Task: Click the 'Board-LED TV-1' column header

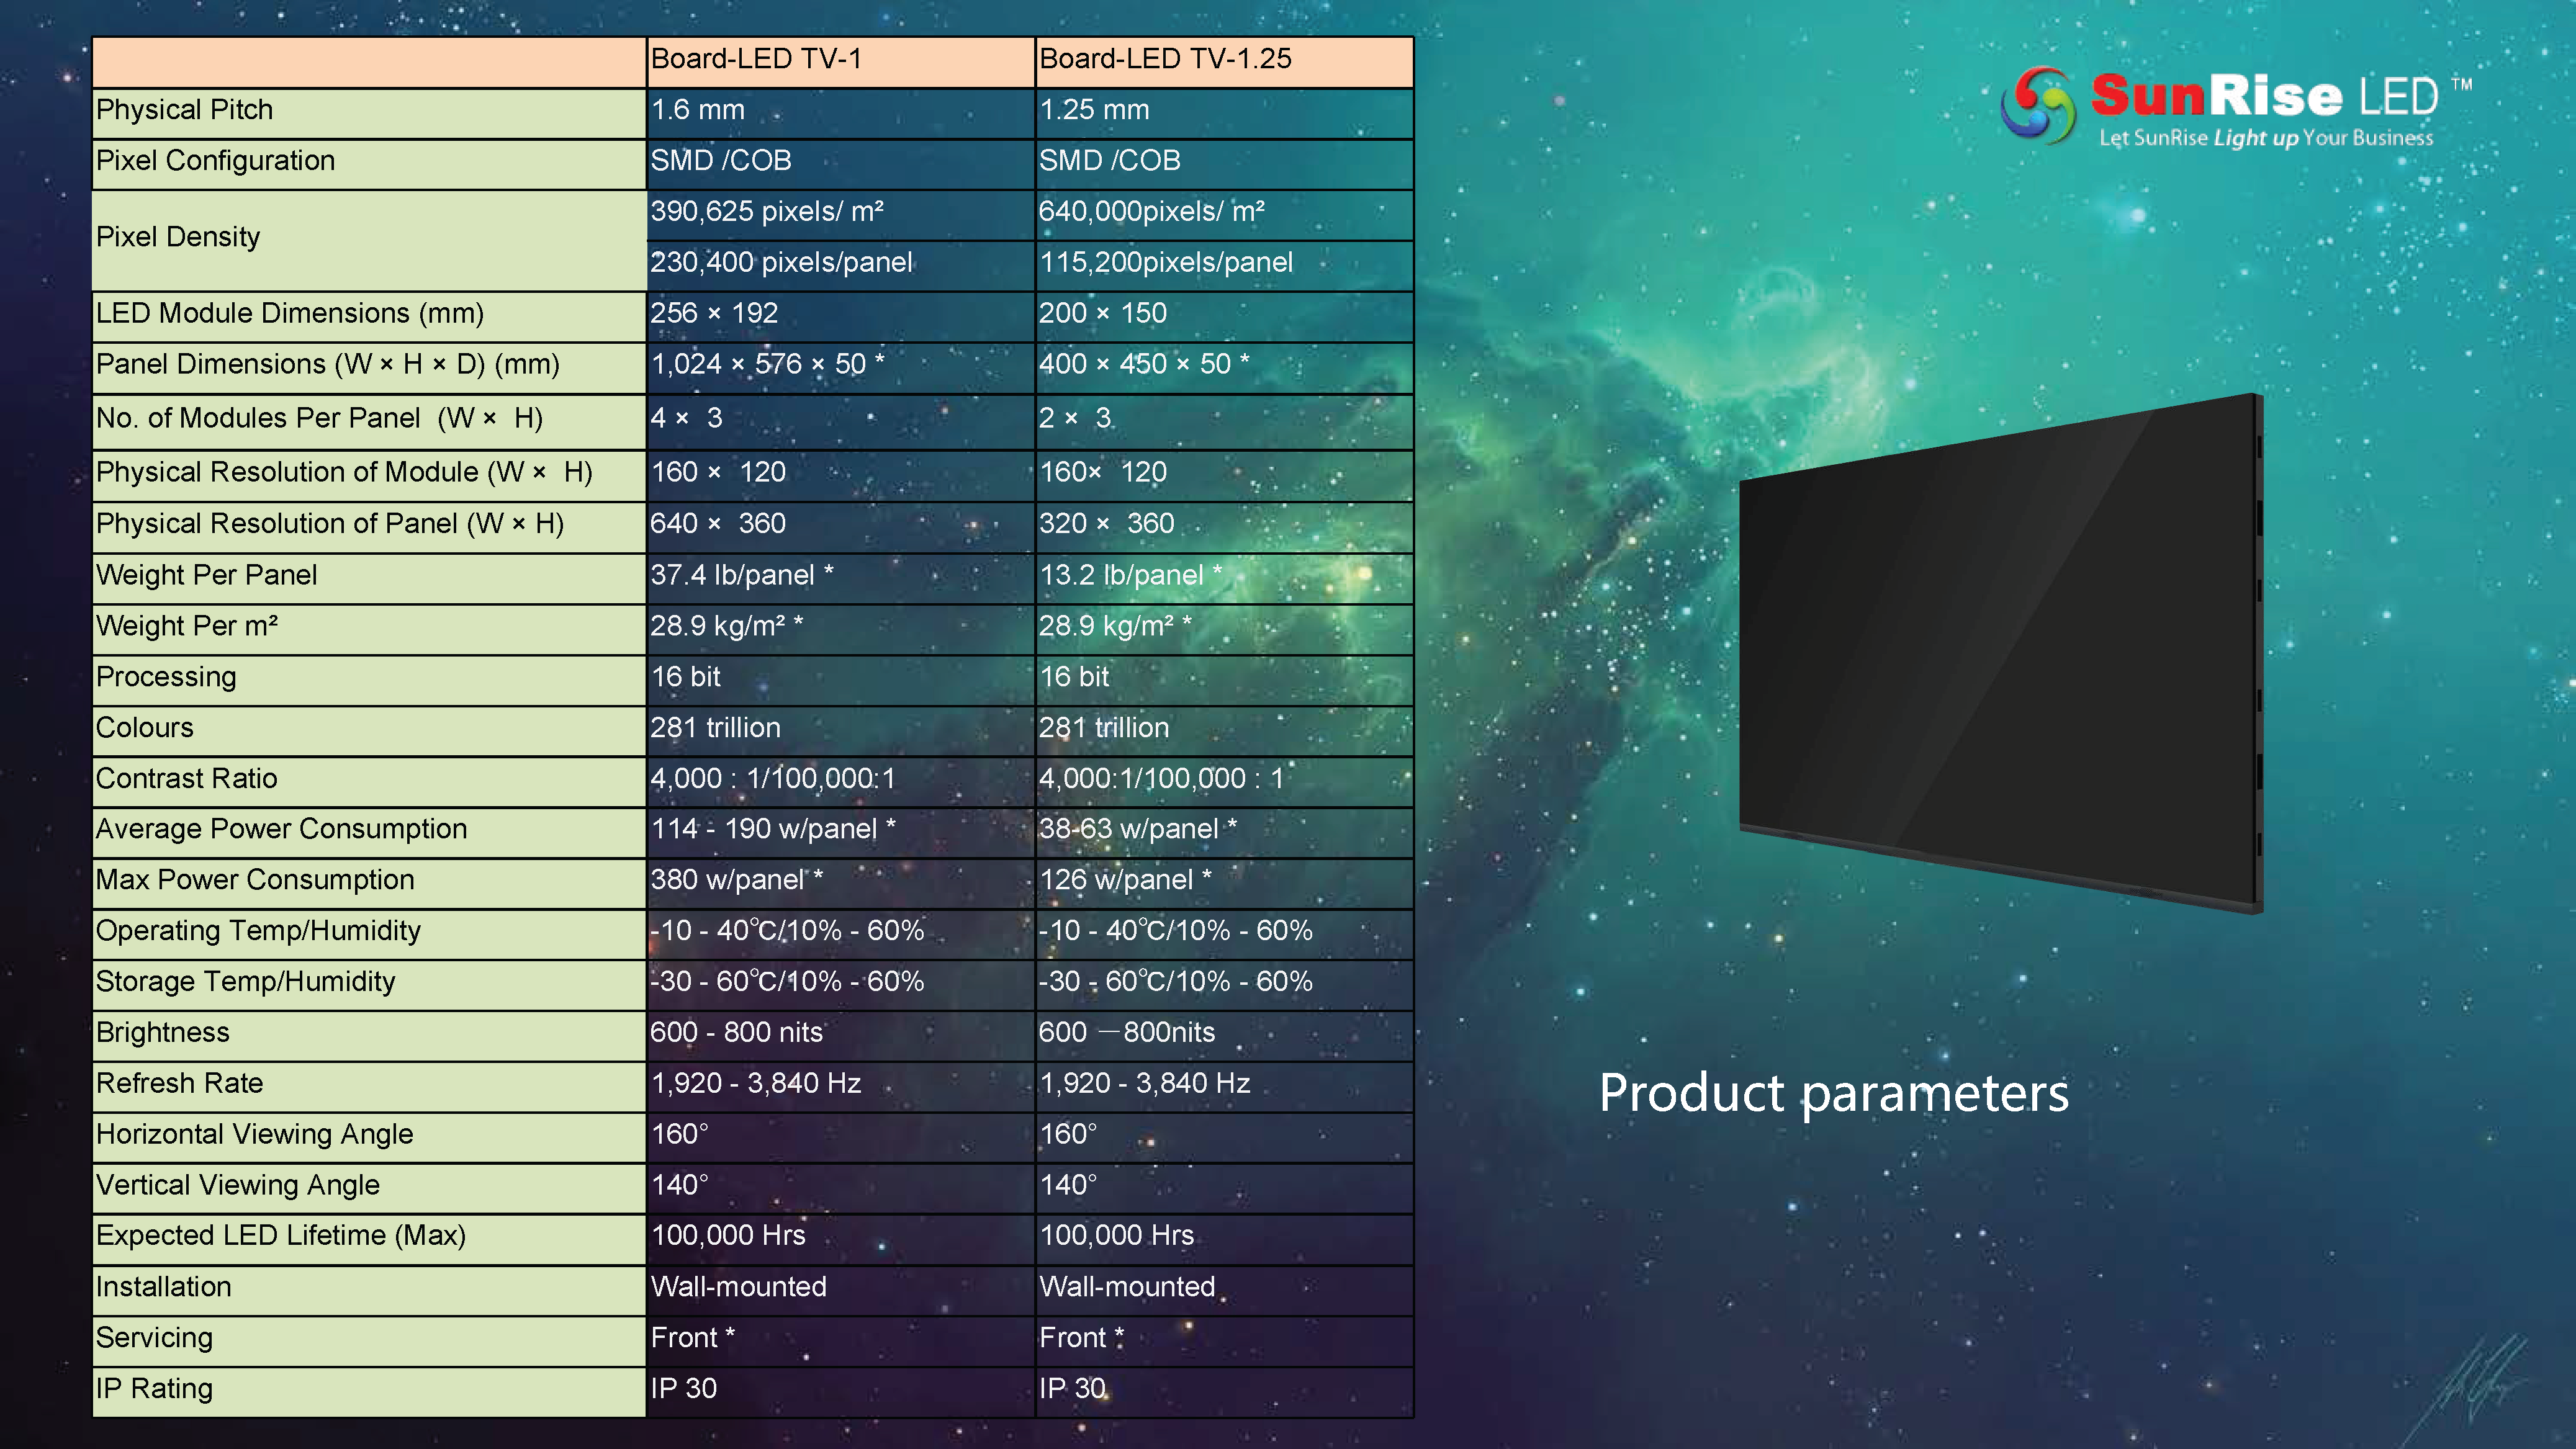Action: (x=840, y=62)
